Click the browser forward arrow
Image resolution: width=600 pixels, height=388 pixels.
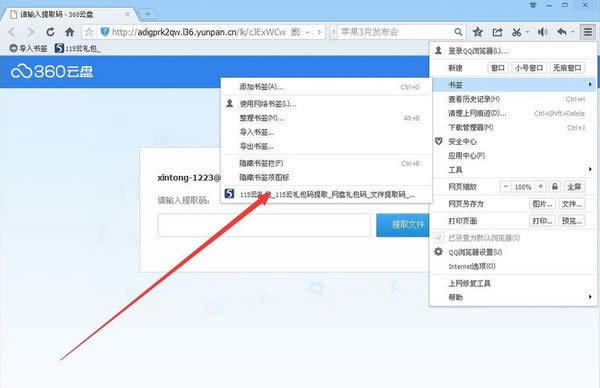pyautogui.click(x=30, y=32)
